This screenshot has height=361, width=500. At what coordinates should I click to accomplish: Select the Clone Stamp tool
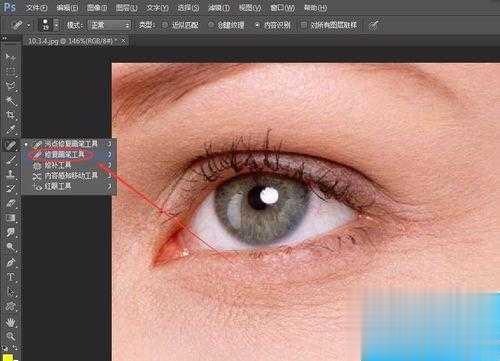(x=10, y=174)
